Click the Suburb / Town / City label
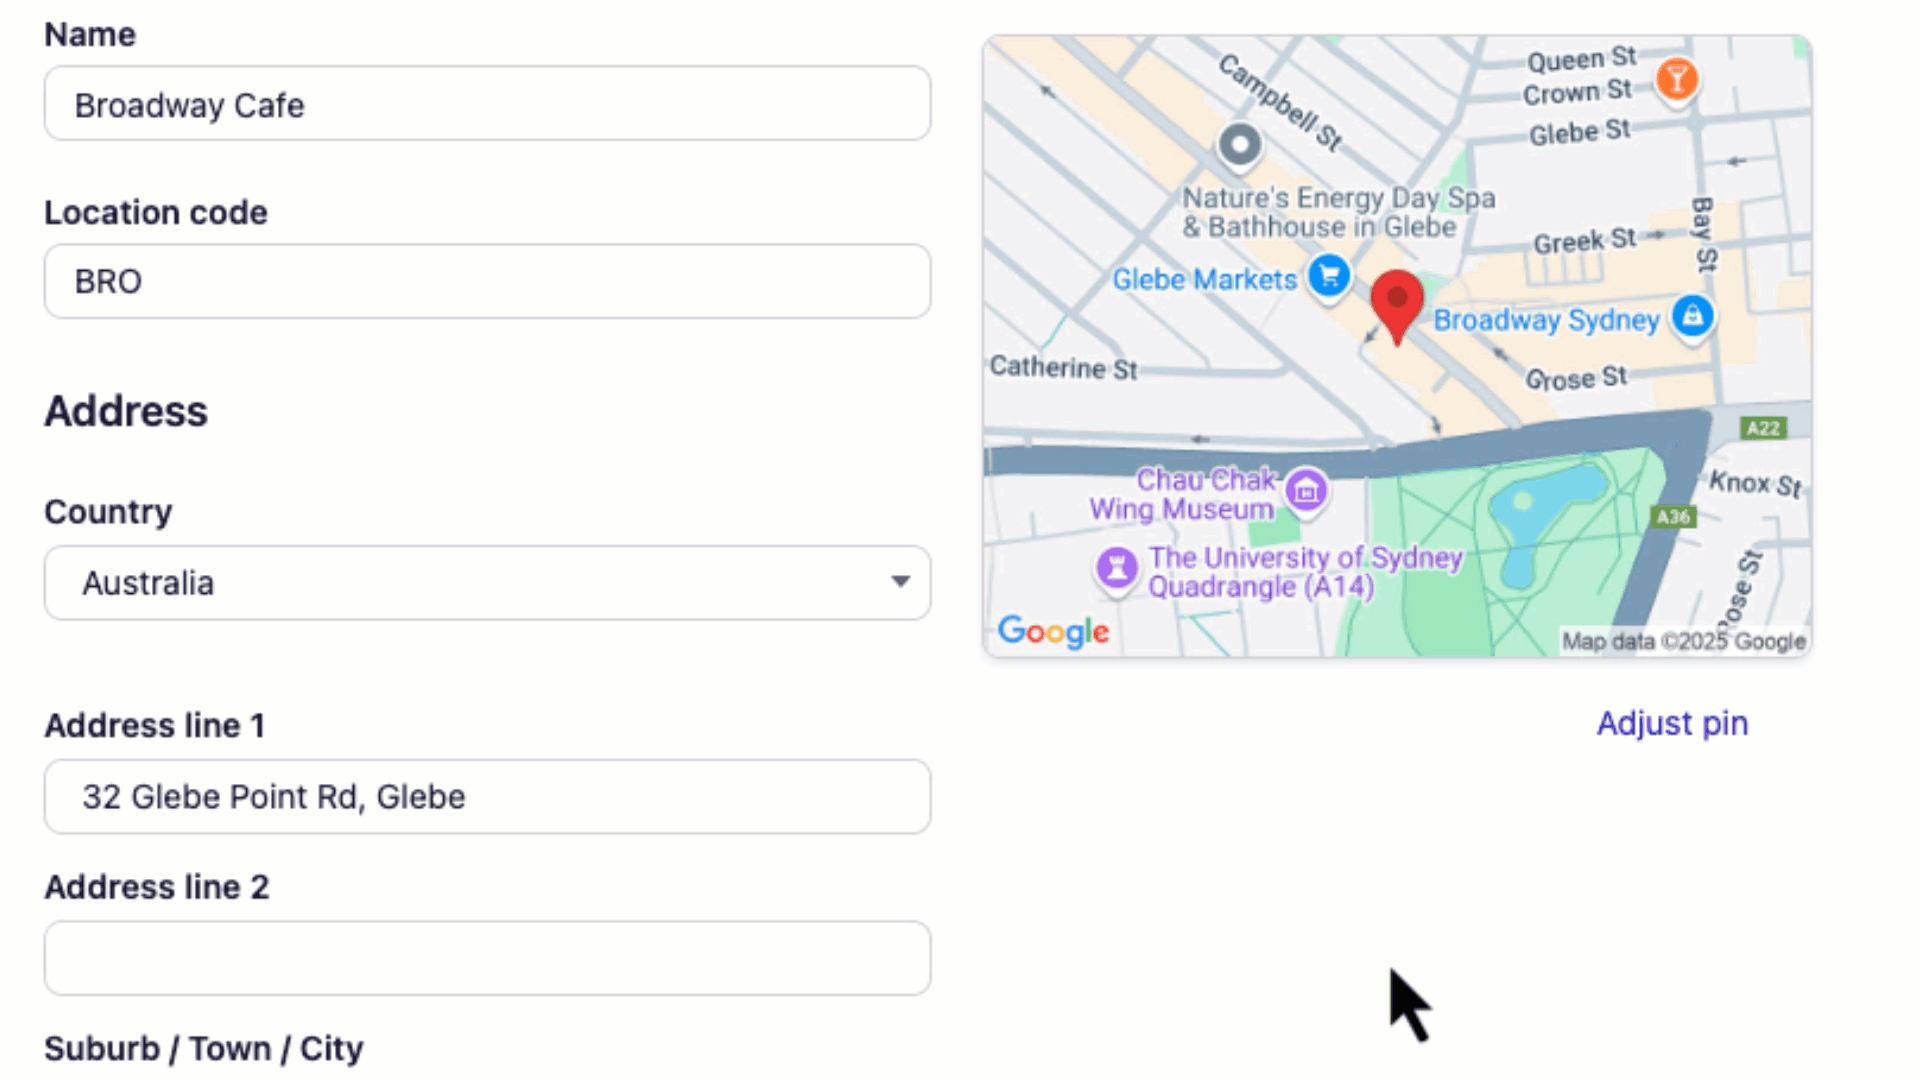This screenshot has width=1920, height=1080. 204,1049
